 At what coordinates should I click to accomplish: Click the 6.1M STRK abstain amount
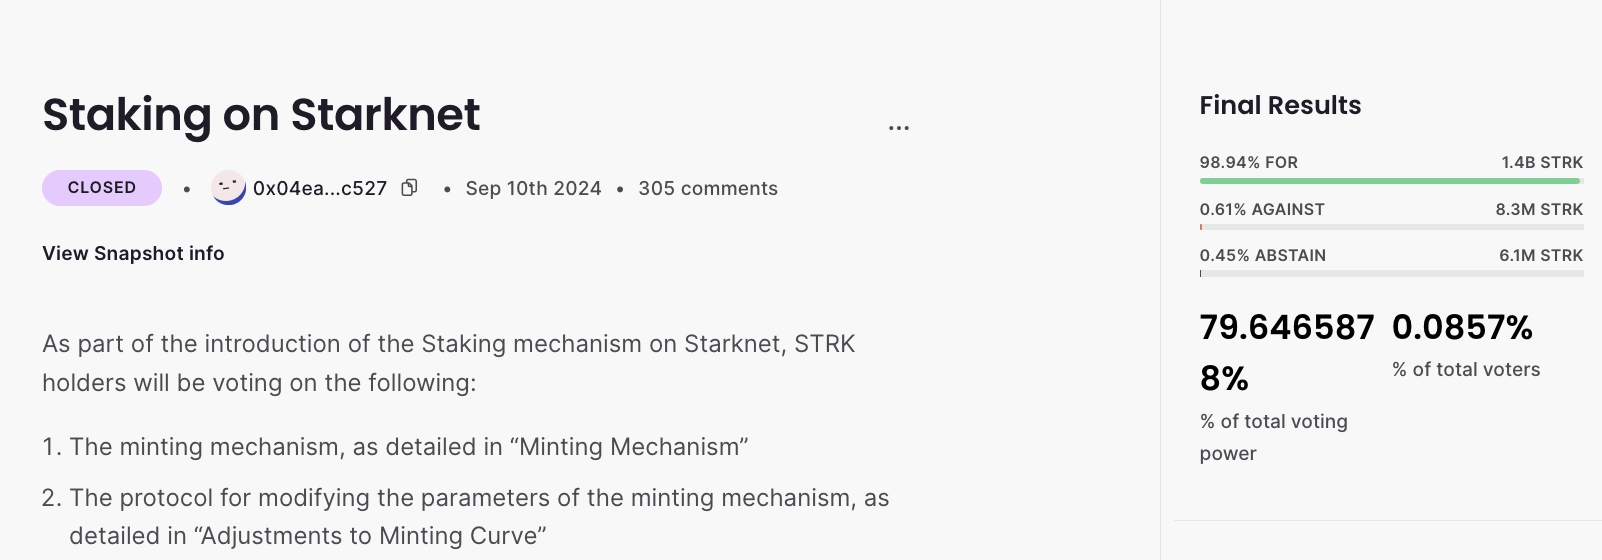(1540, 255)
